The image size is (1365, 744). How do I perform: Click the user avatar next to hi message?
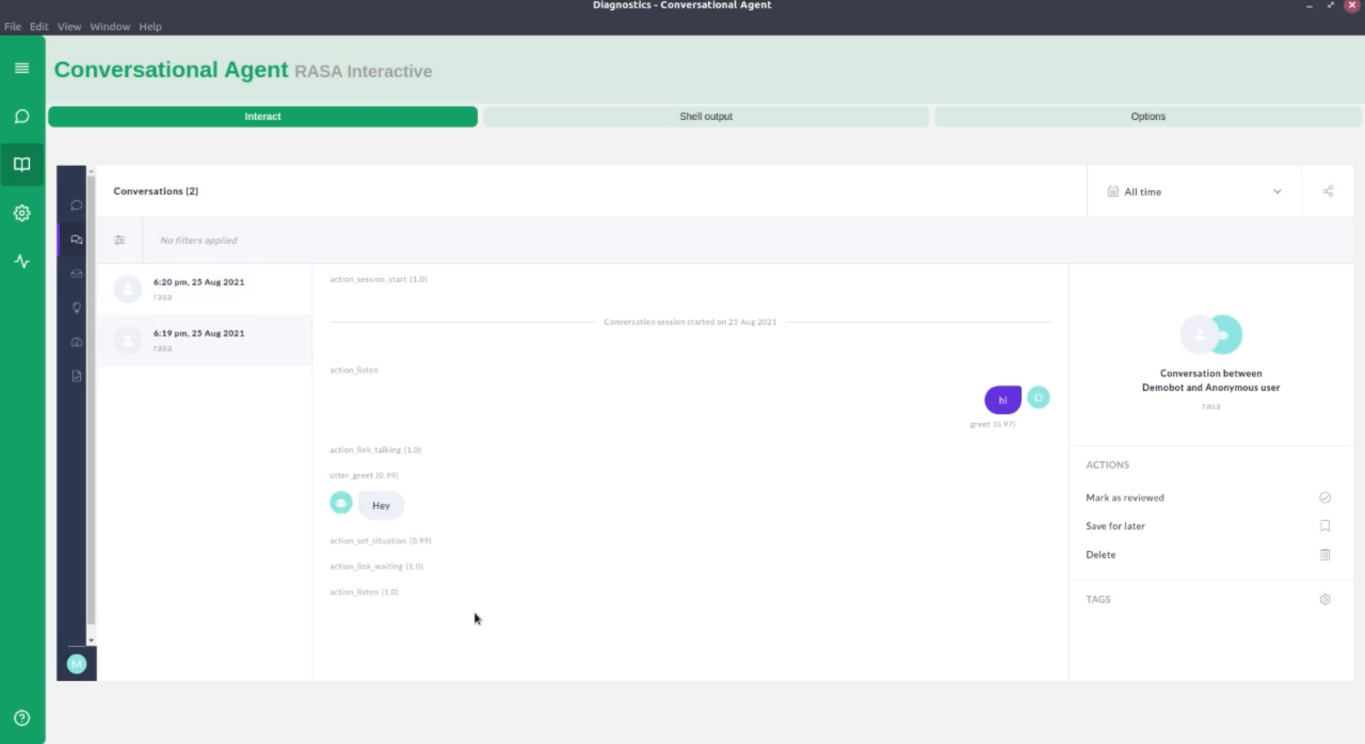point(1039,398)
